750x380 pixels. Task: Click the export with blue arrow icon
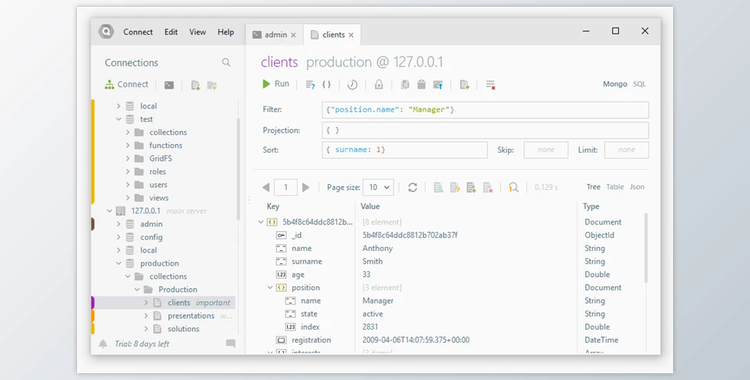tap(438, 85)
